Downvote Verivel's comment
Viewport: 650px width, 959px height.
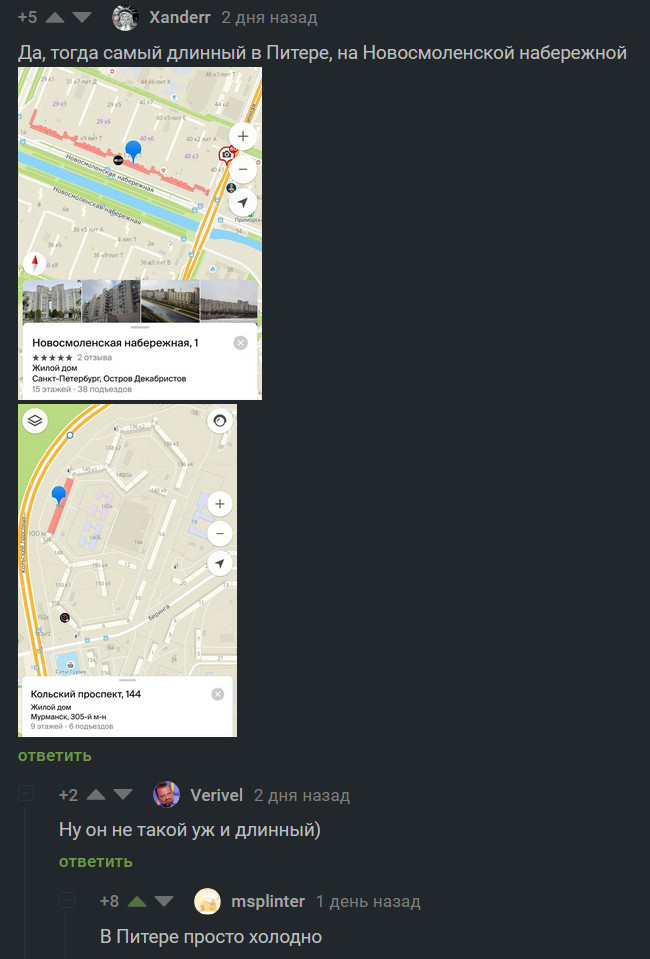coord(123,795)
